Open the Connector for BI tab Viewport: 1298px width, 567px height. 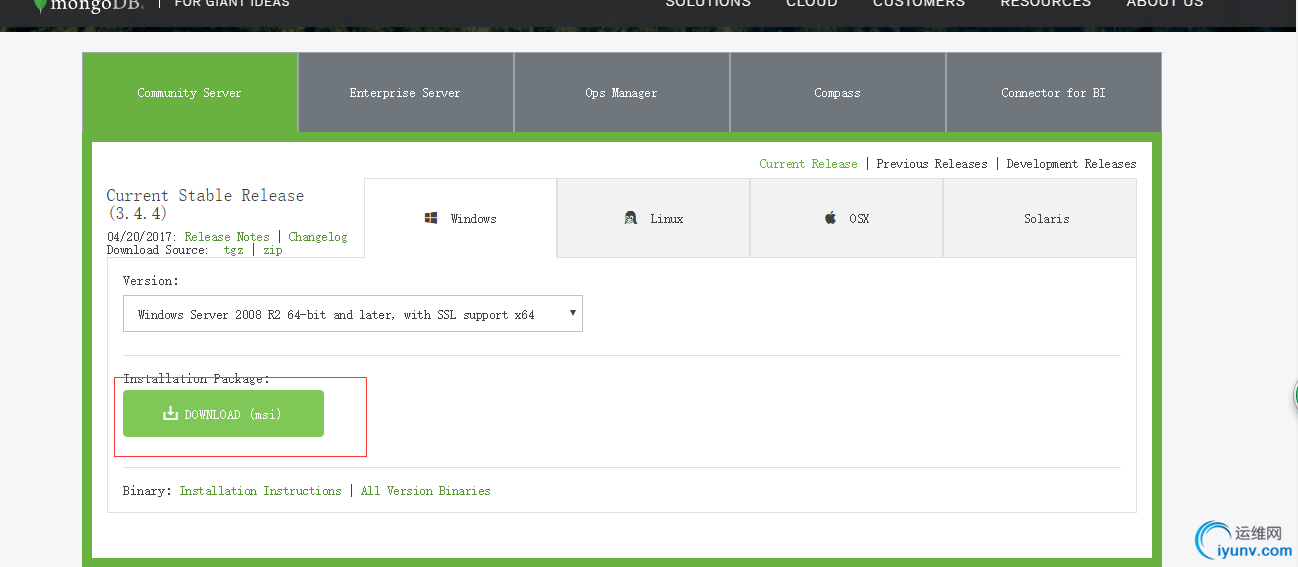click(x=1053, y=93)
